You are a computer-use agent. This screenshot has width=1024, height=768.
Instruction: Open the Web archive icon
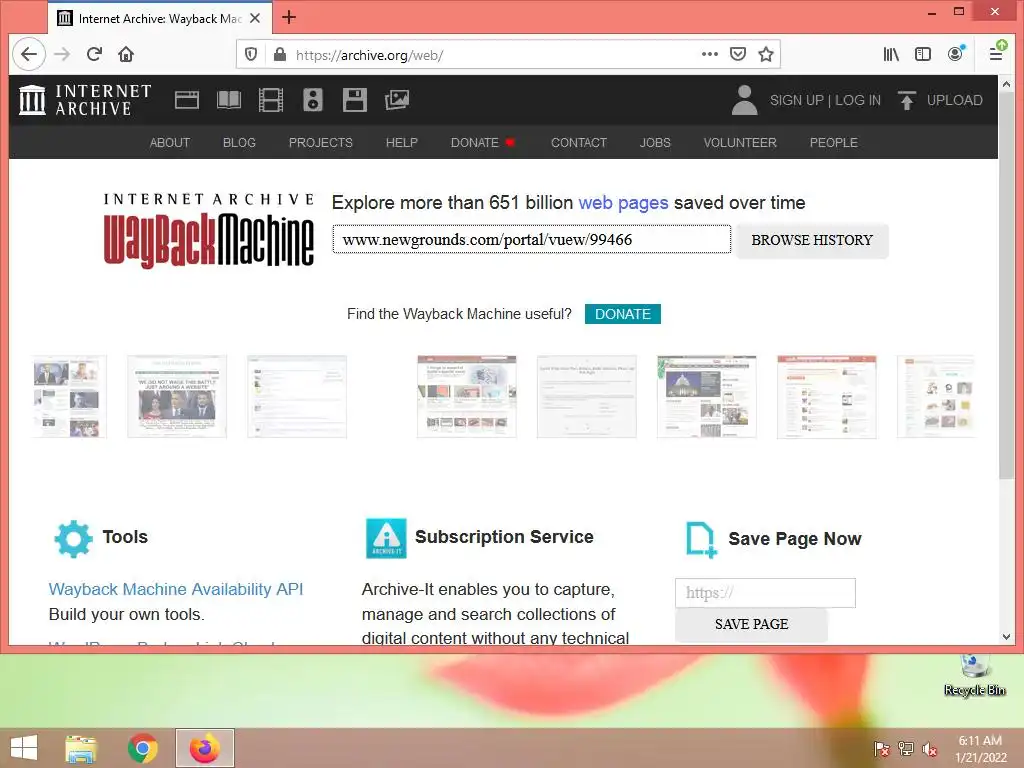point(187,100)
